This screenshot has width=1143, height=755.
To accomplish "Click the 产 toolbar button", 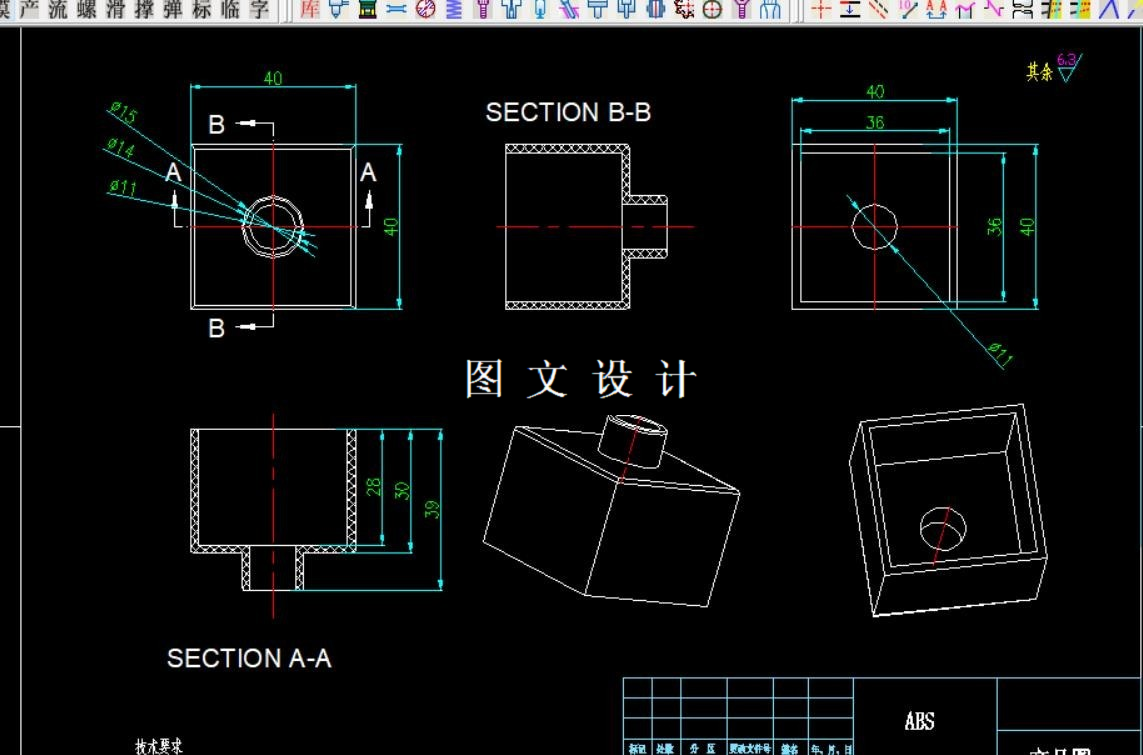I will click(x=28, y=9).
